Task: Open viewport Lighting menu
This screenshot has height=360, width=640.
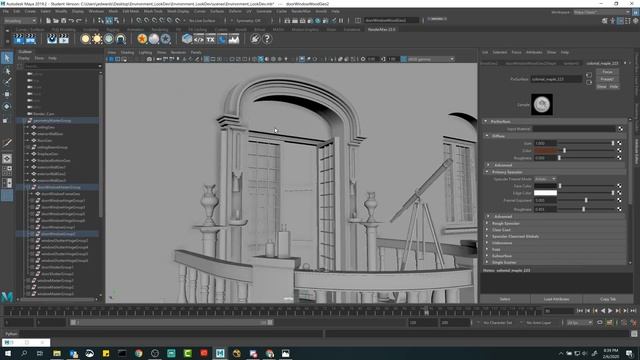Action: coord(145,52)
